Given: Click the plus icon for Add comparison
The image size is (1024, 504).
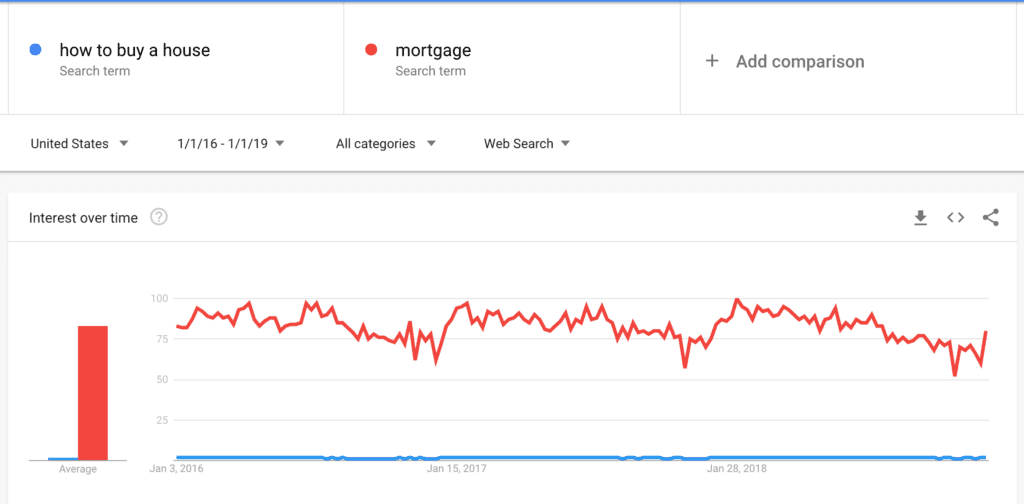Looking at the screenshot, I should pos(712,61).
